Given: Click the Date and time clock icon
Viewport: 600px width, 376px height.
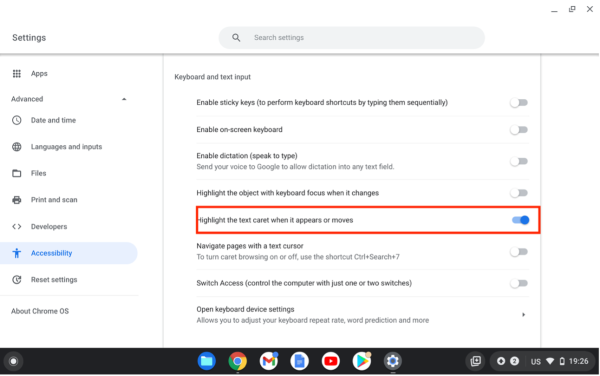Looking at the screenshot, I should tap(16, 120).
